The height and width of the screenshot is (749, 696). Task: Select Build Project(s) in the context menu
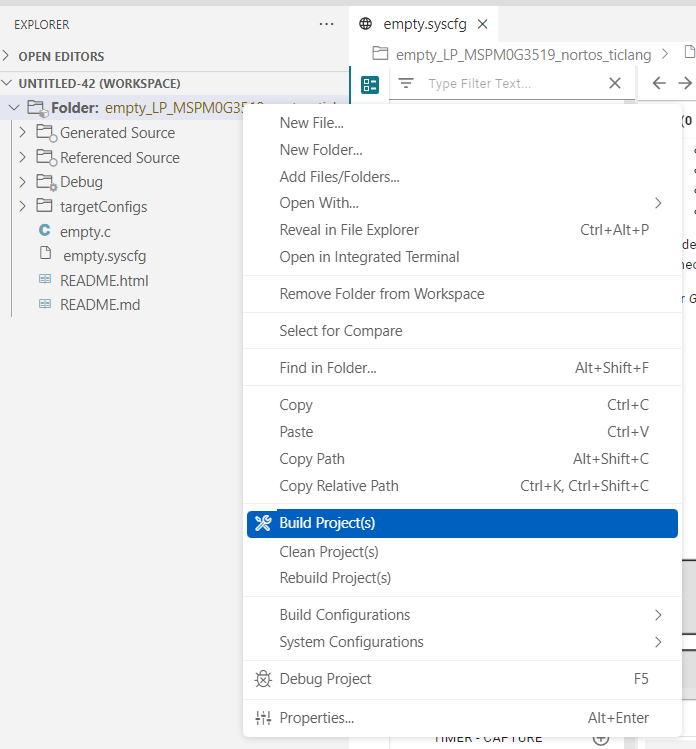[x=462, y=523]
